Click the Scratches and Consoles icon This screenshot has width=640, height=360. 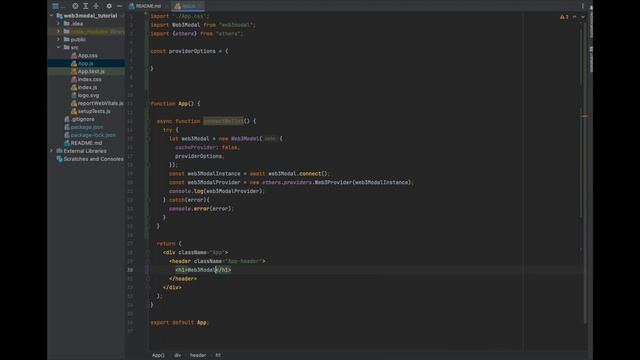click(x=60, y=159)
